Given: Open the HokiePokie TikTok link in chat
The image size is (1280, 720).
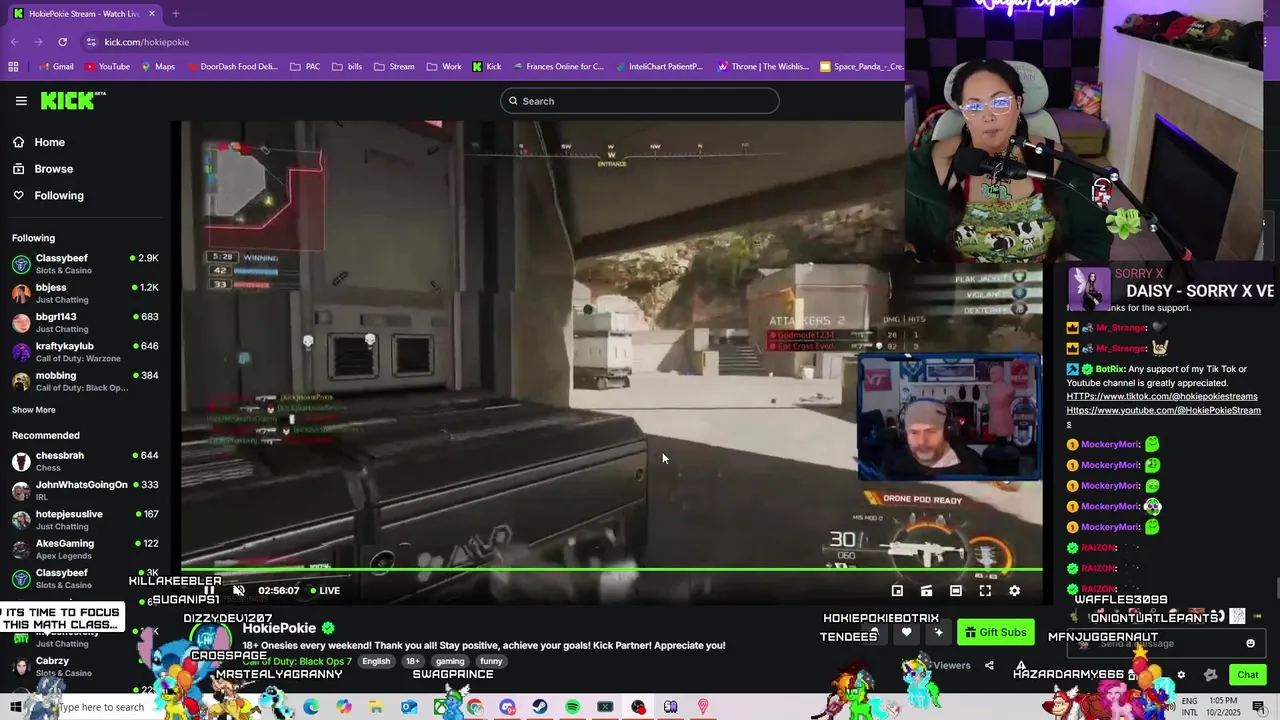Looking at the screenshot, I should coord(1162,397).
